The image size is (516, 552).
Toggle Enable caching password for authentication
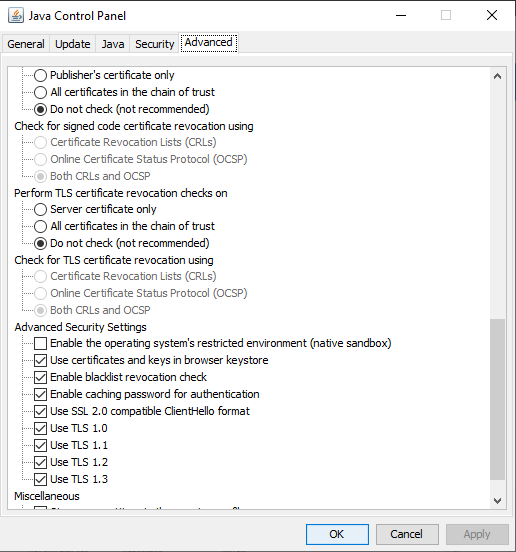click(40, 394)
